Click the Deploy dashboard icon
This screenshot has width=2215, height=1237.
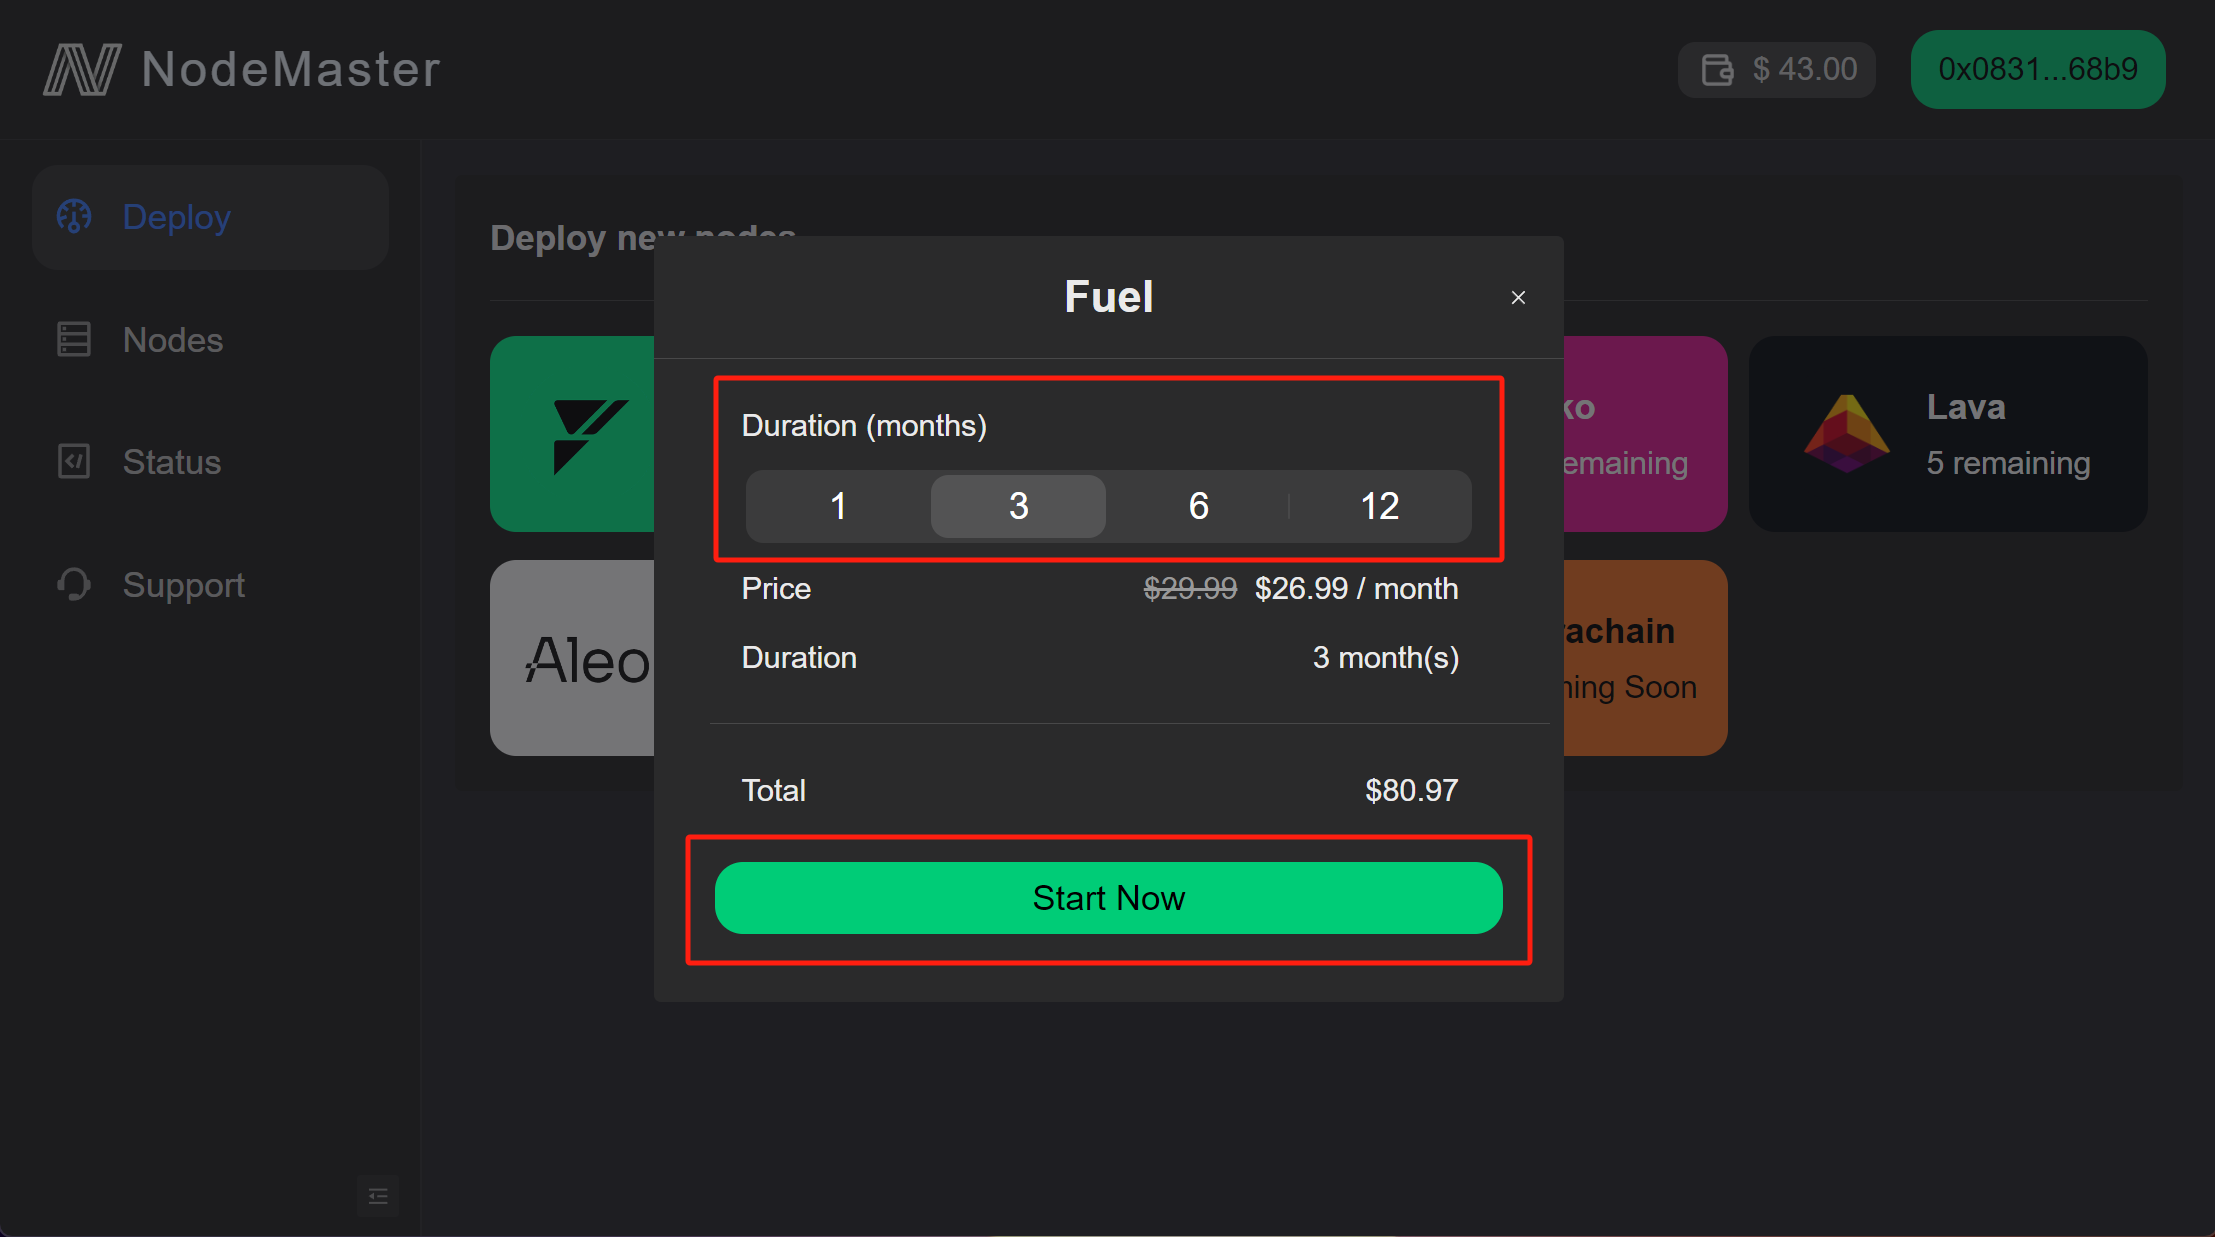coord(74,216)
